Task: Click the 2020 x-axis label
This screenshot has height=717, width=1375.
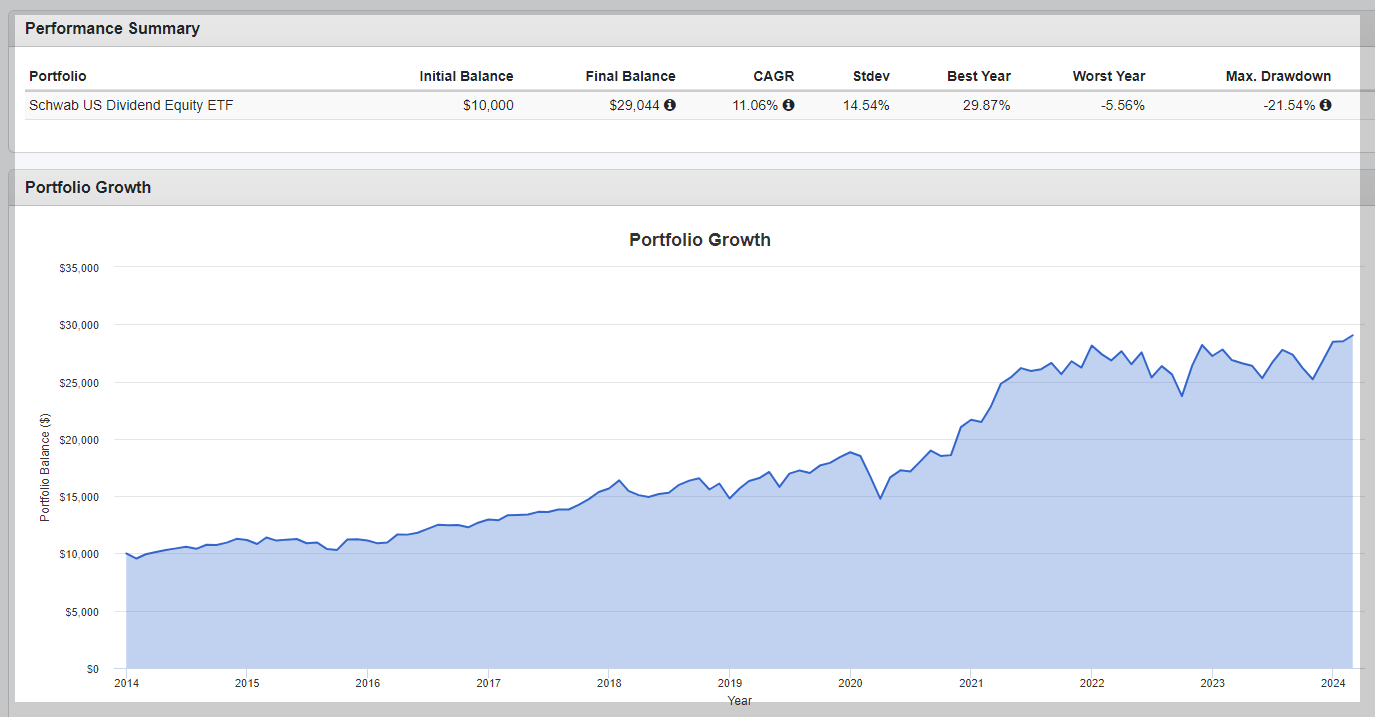Action: pyautogui.click(x=850, y=684)
